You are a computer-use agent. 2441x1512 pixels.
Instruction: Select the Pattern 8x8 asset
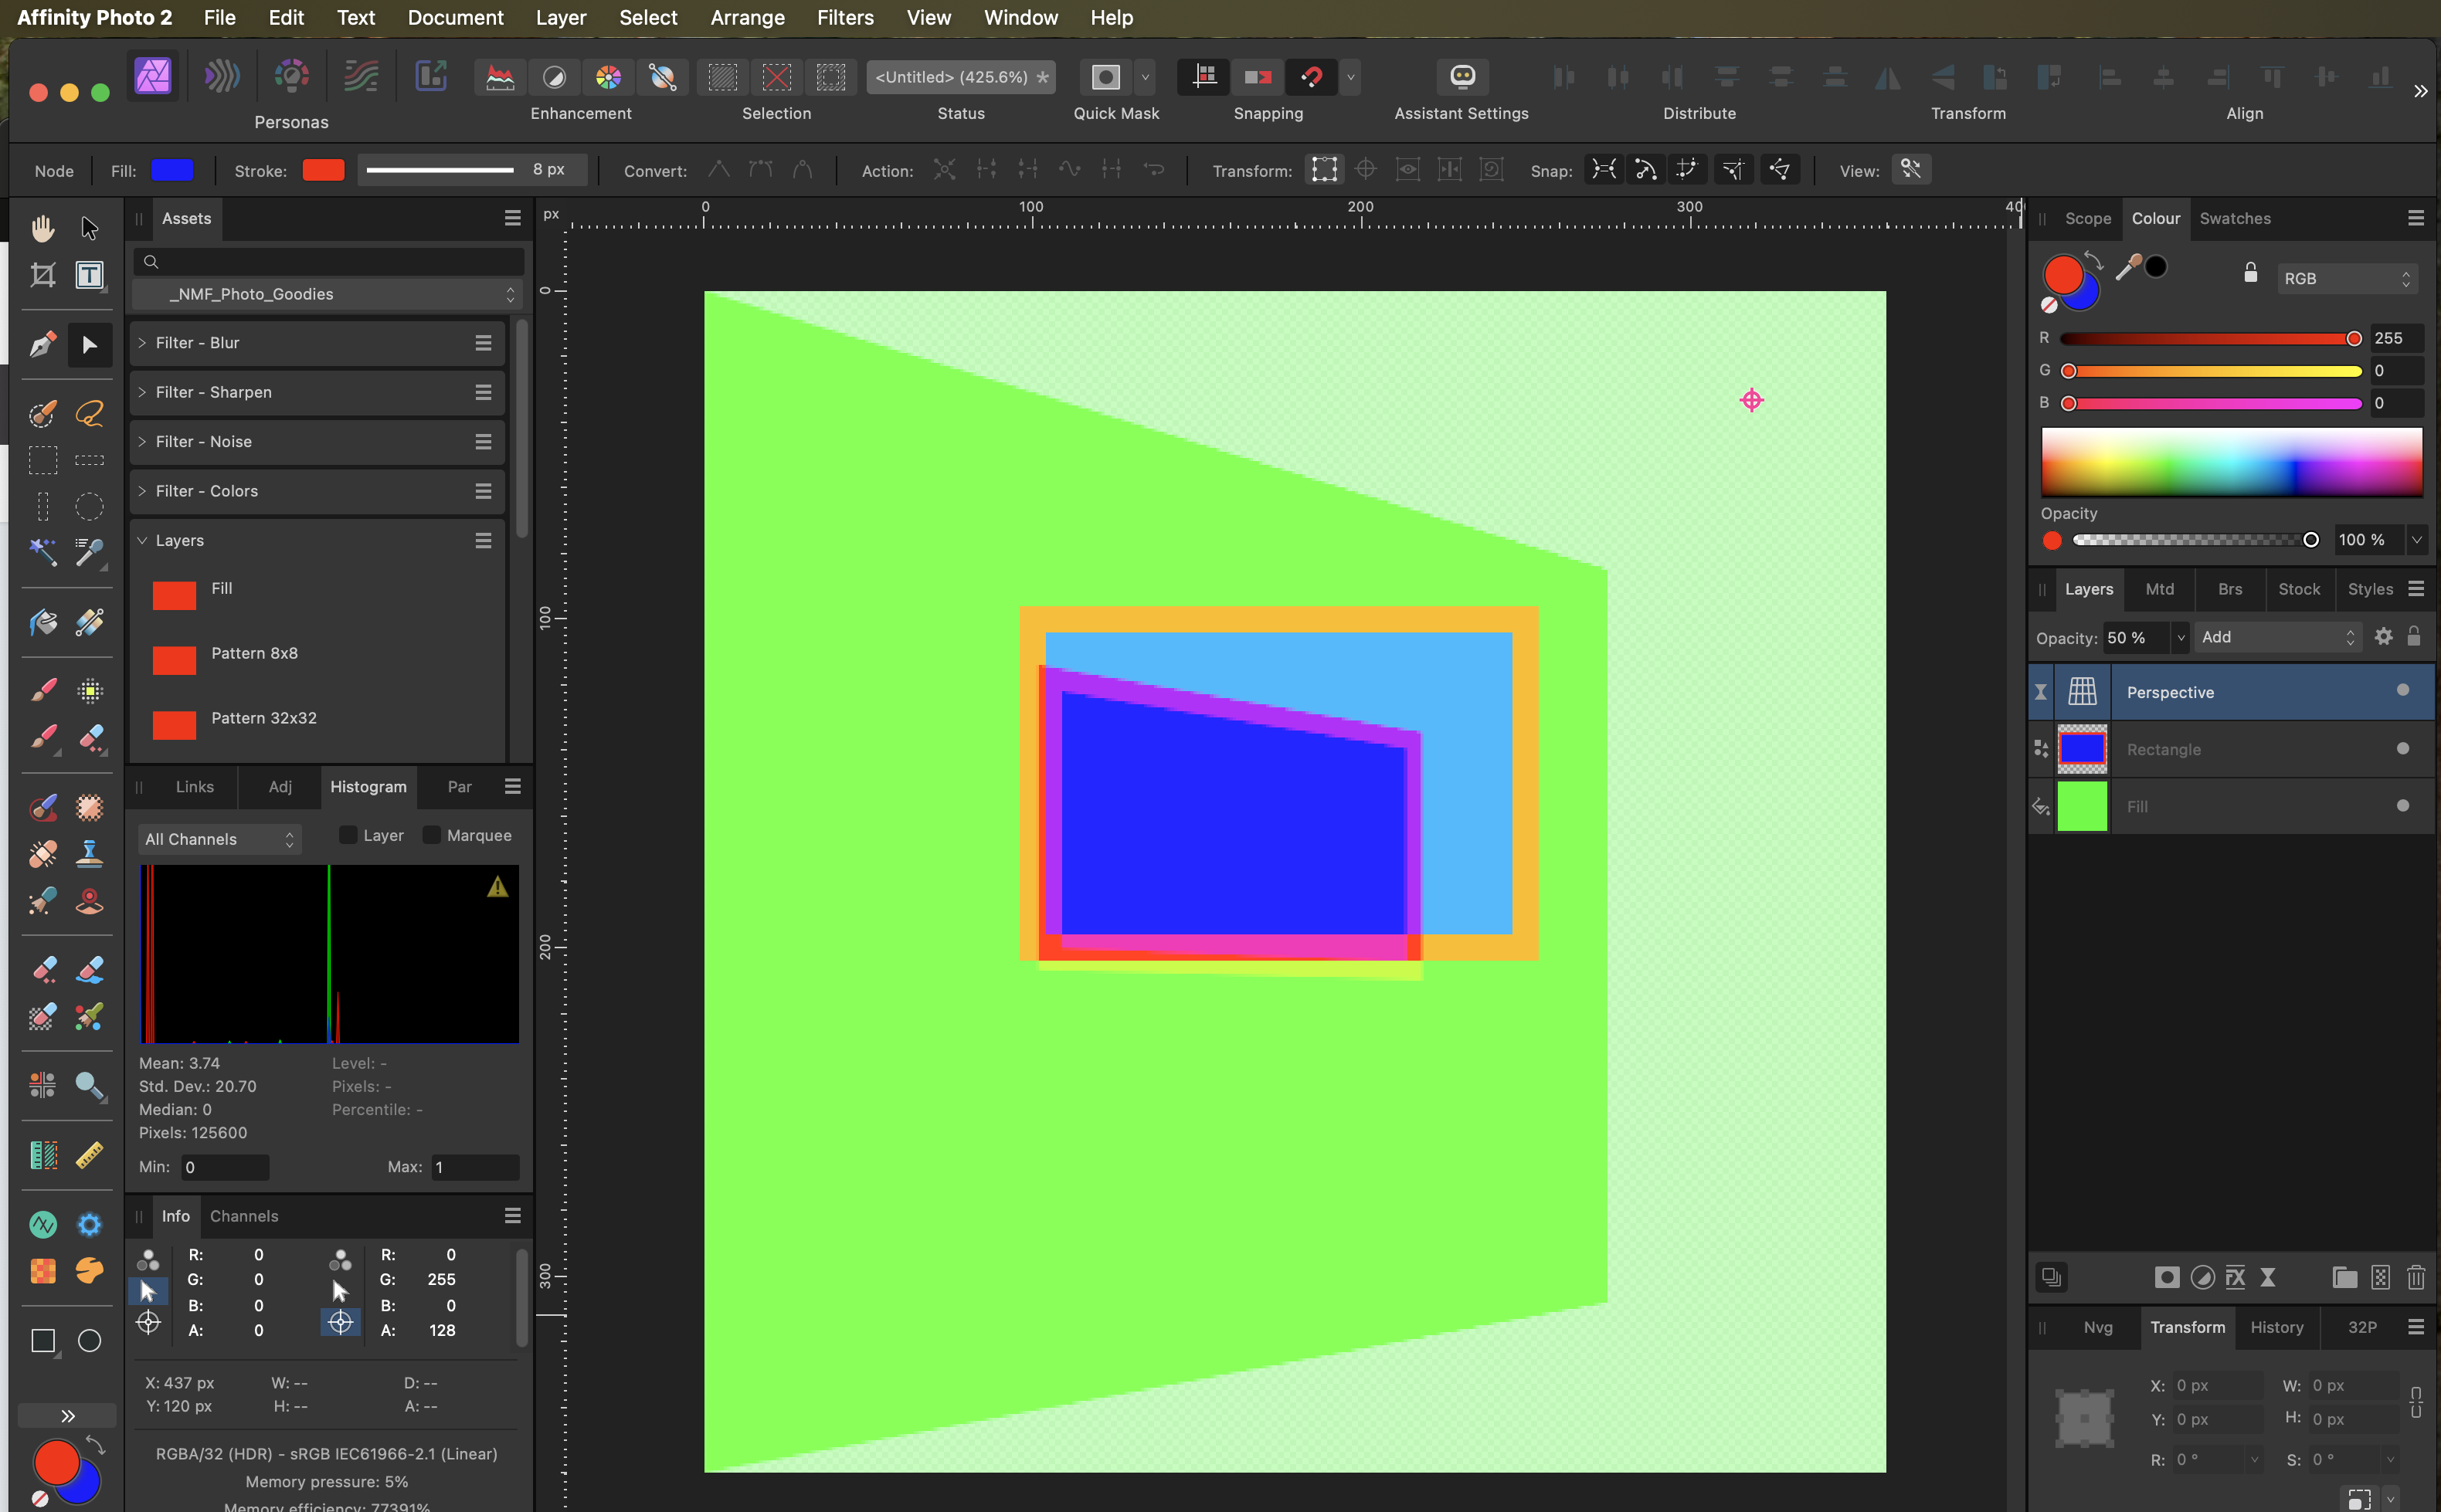click(254, 653)
